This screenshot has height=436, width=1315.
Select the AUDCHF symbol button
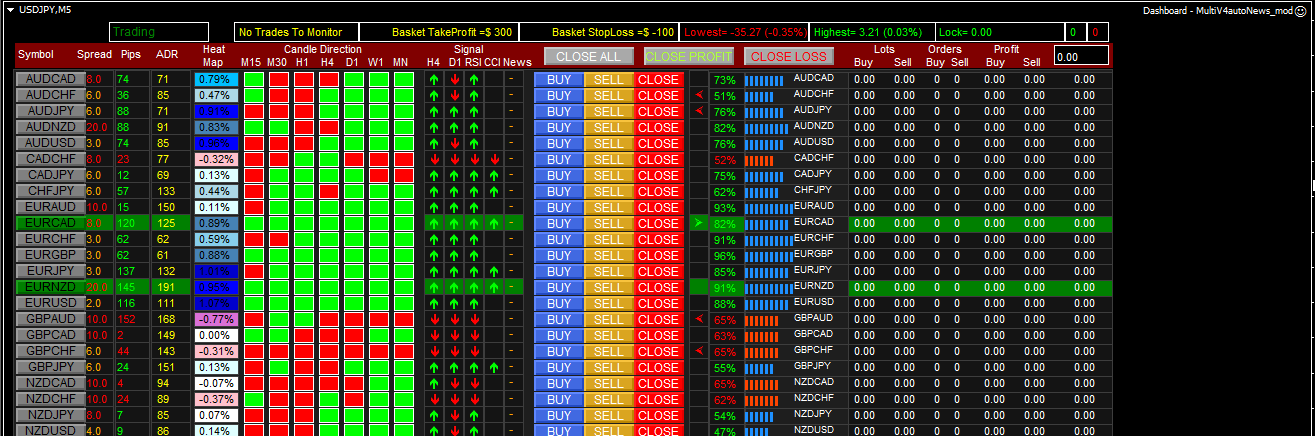(49, 95)
